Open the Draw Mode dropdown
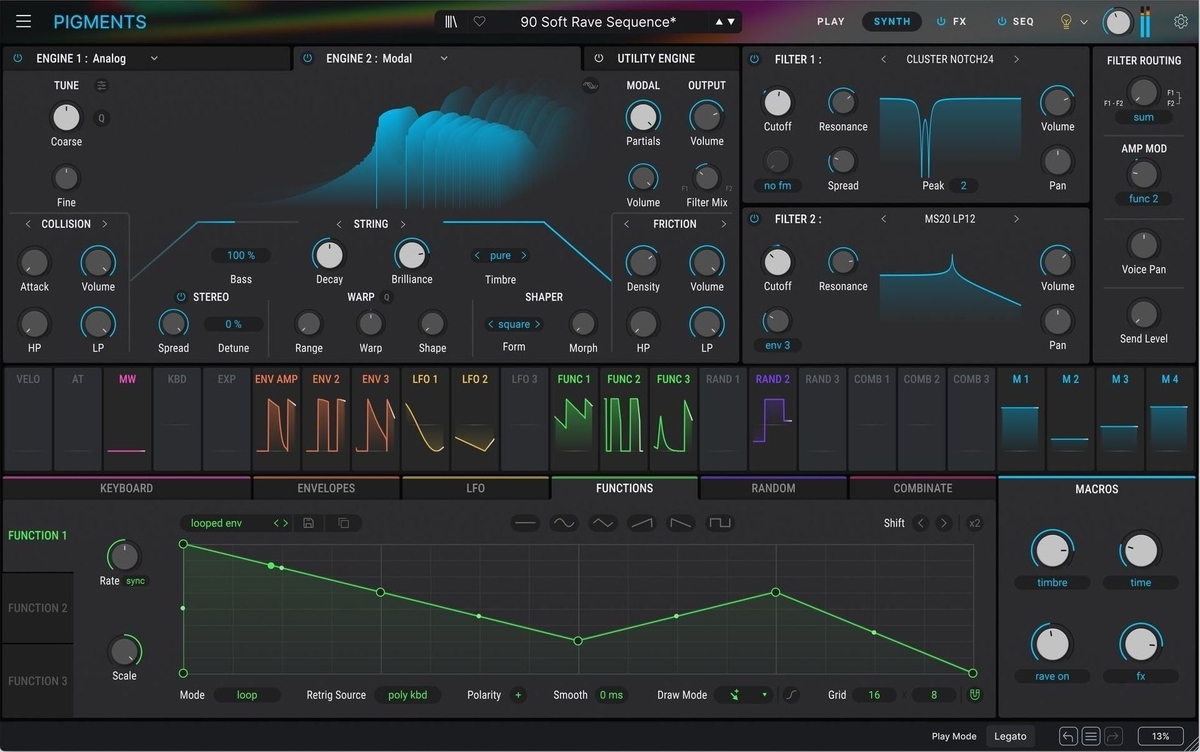This screenshot has height=752, width=1200. (x=745, y=695)
